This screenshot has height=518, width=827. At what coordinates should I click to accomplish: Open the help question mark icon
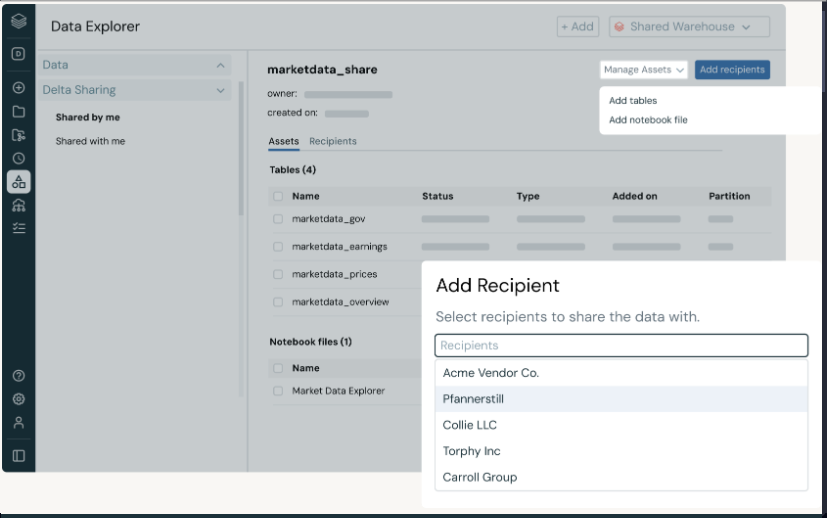coord(18,376)
